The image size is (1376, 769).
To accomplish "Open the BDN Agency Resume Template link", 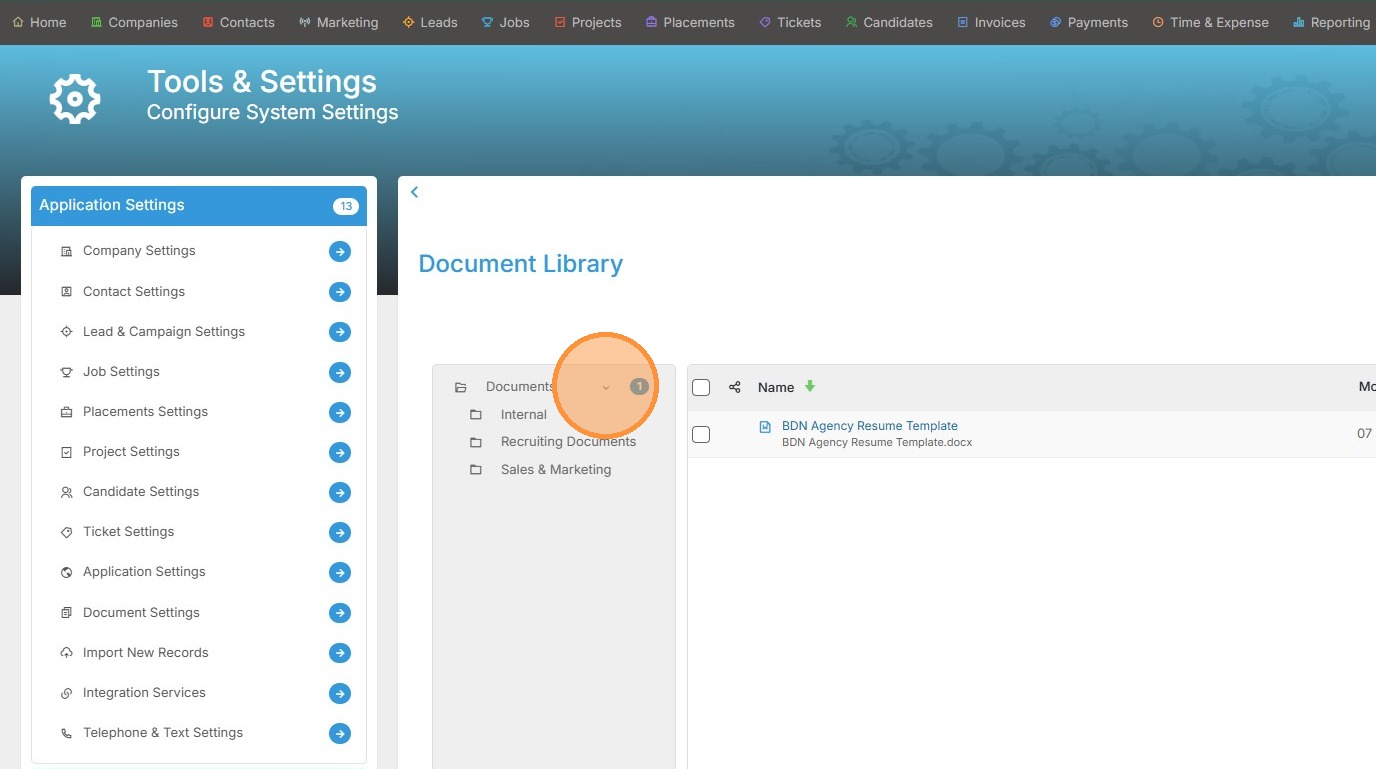I will click(x=869, y=426).
